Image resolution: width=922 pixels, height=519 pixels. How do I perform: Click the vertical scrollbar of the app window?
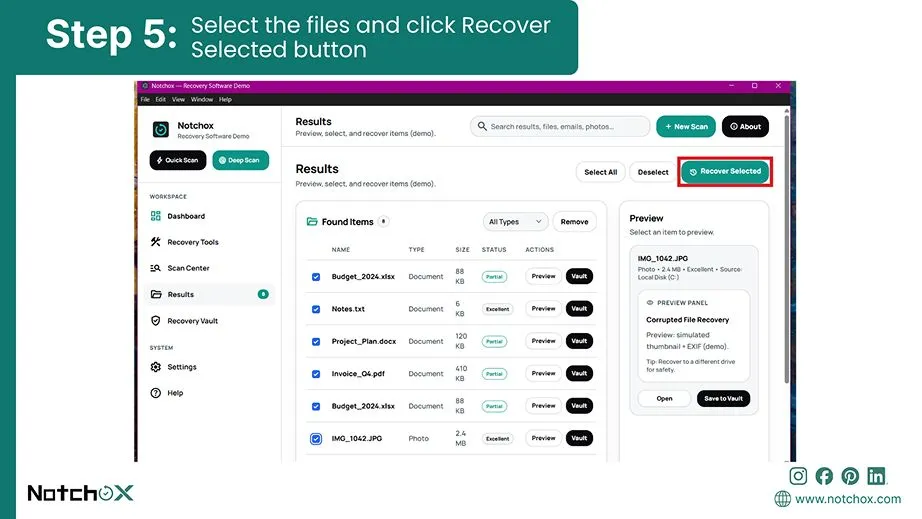(787, 247)
